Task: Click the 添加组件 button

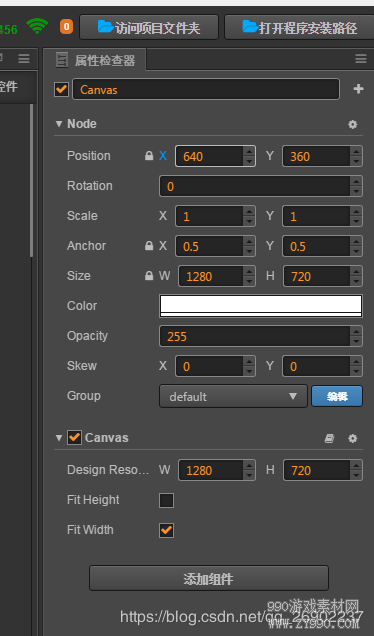Action: click(x=208, y=578)
